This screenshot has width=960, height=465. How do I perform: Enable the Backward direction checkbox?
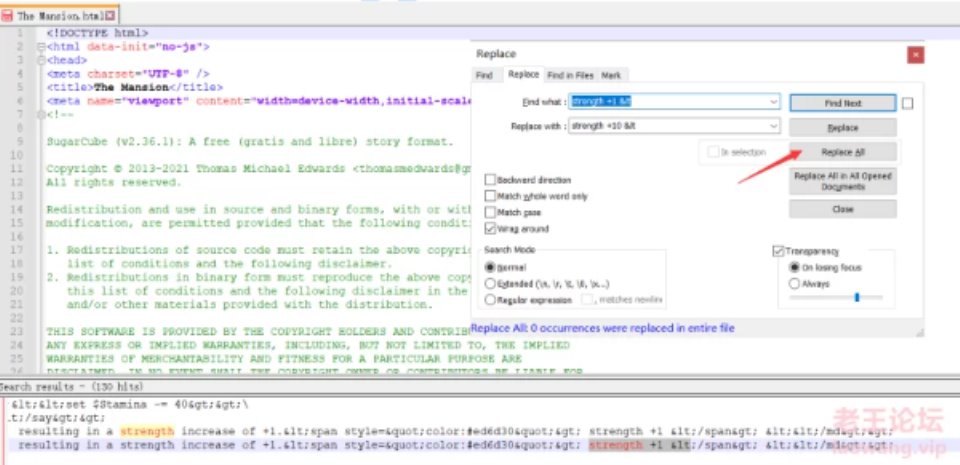click(x=490, y=180)
